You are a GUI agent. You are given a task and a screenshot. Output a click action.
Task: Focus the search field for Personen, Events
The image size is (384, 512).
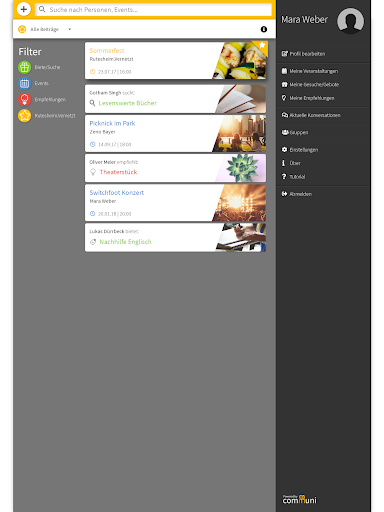tap(154, 9)
